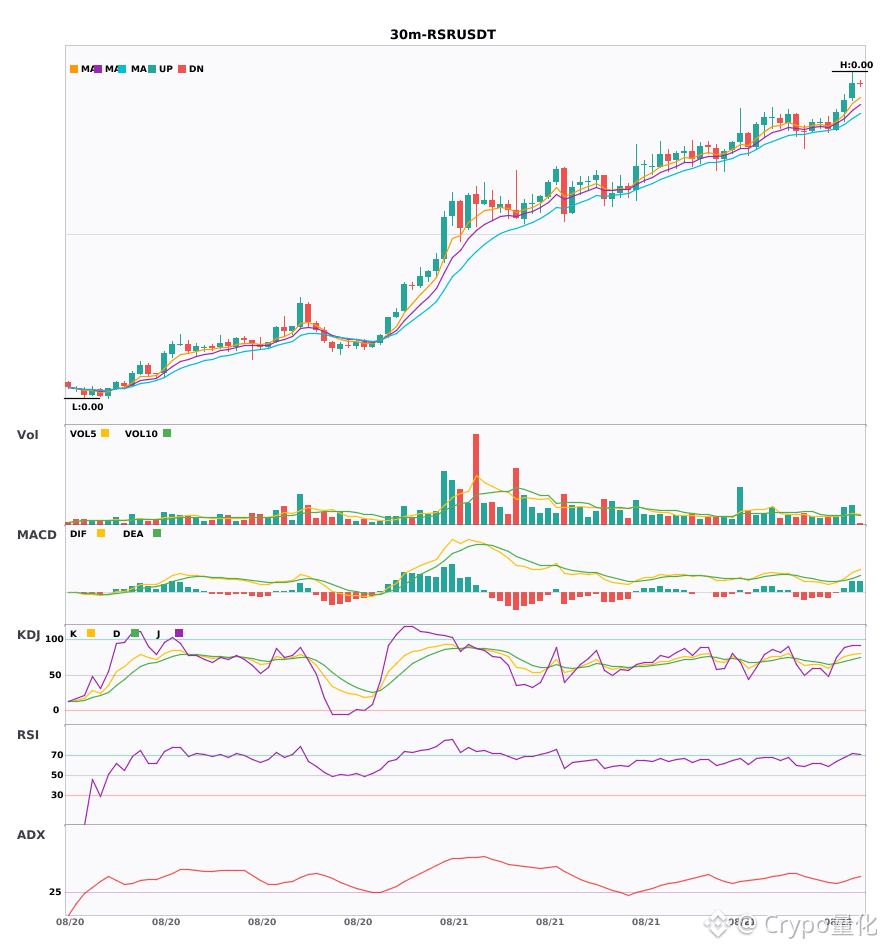Select the cyan MA legend swatch
This screenshot has height=950, width=885.
[x=122, y=69]
